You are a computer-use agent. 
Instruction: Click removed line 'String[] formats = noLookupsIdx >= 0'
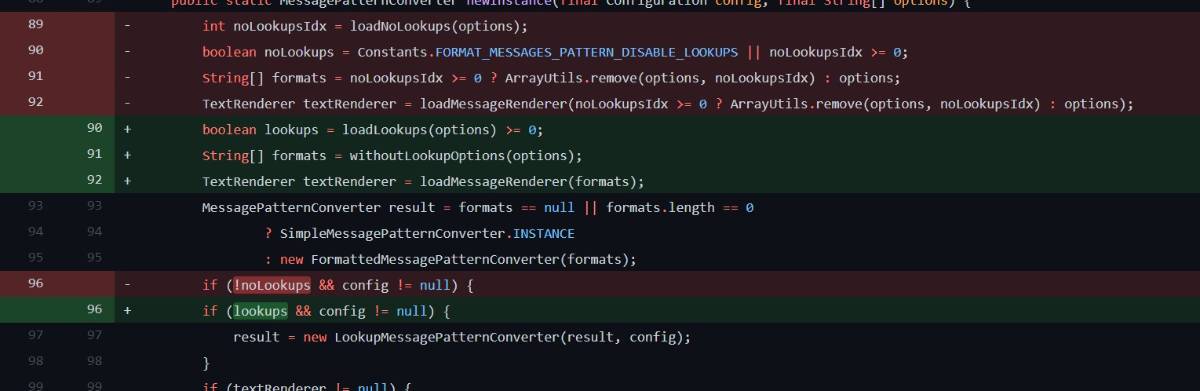551,78
